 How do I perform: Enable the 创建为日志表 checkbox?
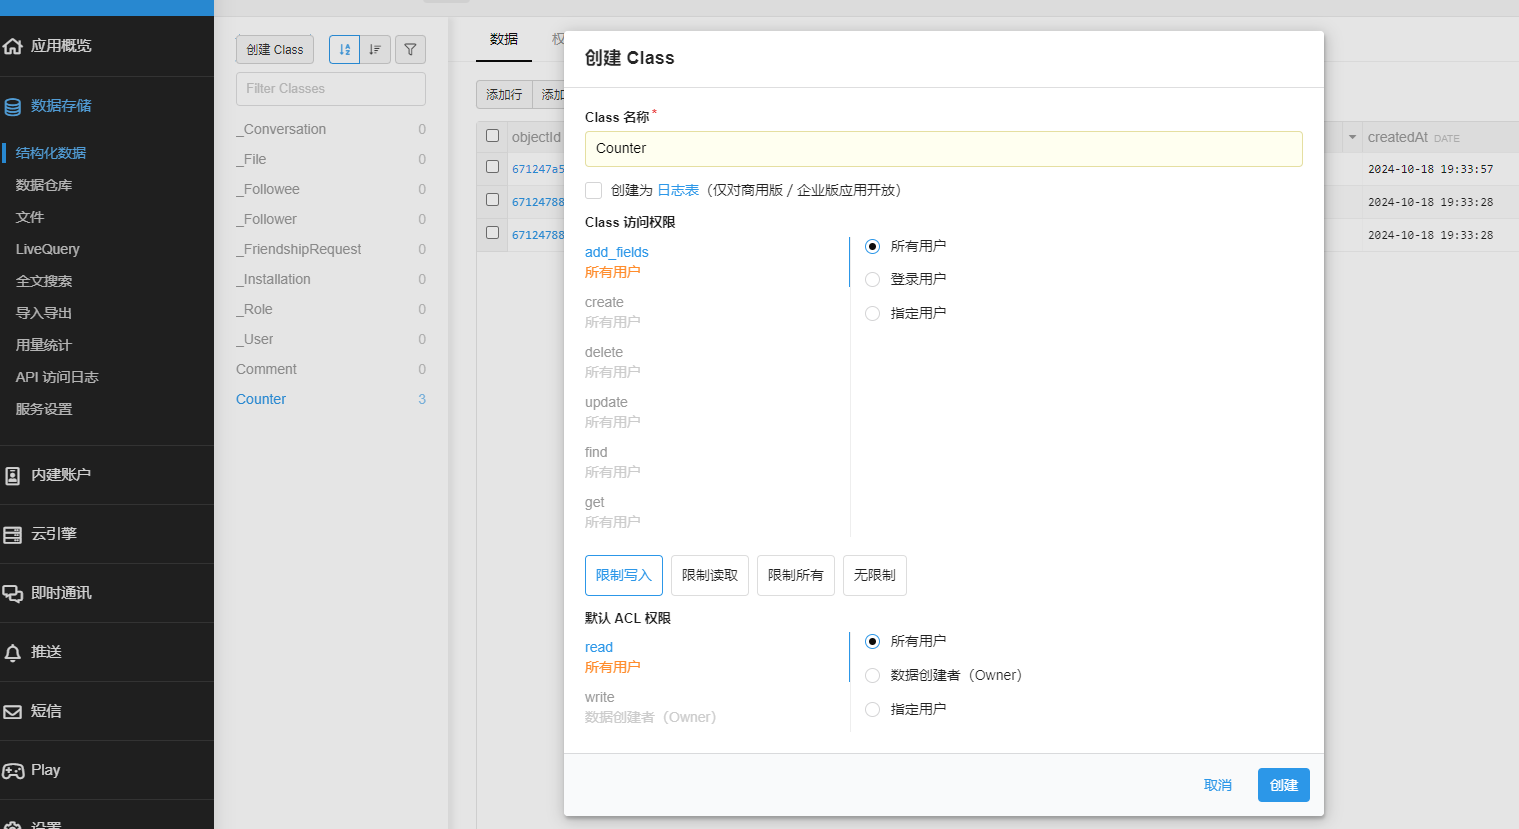pyautogui.click(x=594, y=190)
